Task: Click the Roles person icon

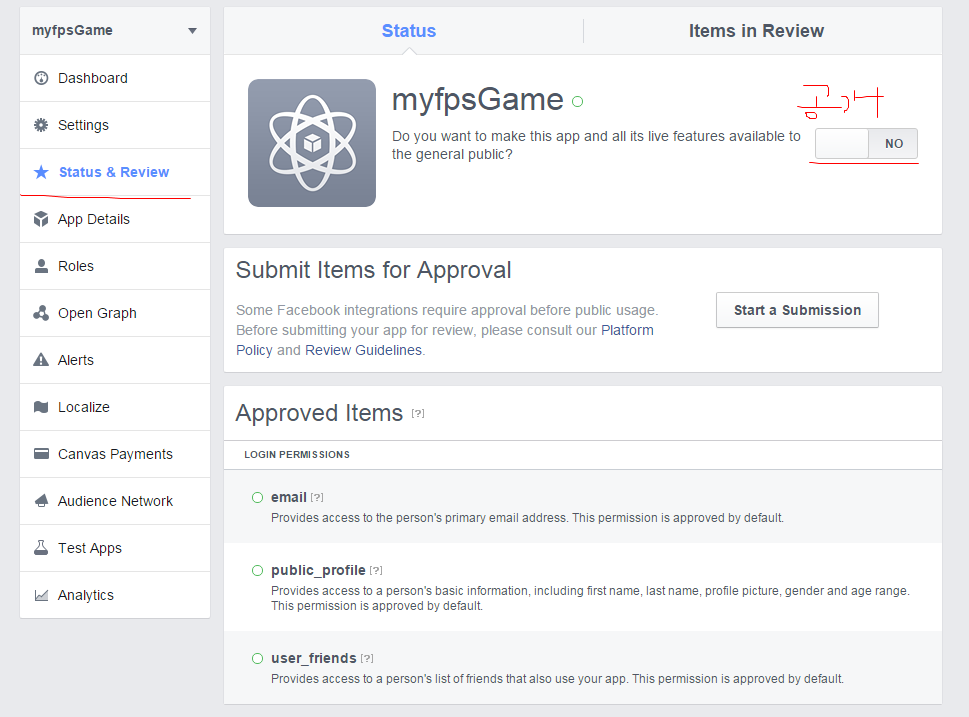Action: (x=41, y=266)
